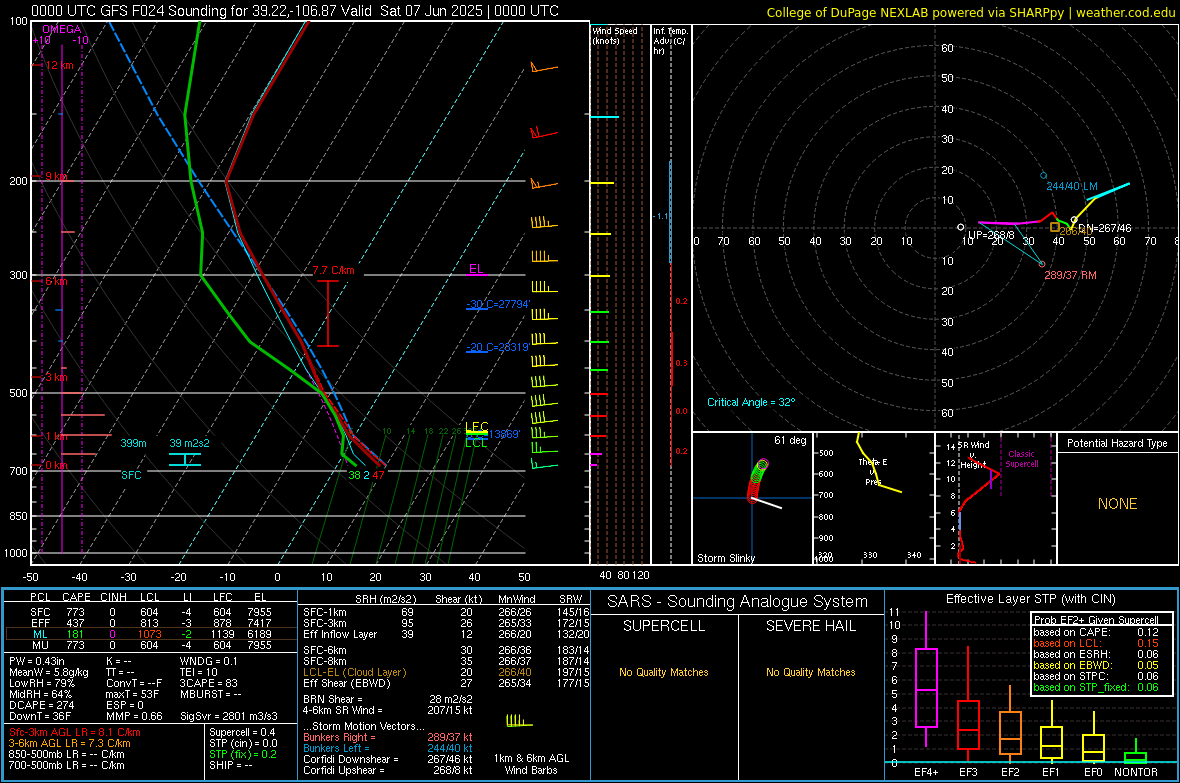Click the 289/37 RM hodograph label

[x=1070, y=276]
